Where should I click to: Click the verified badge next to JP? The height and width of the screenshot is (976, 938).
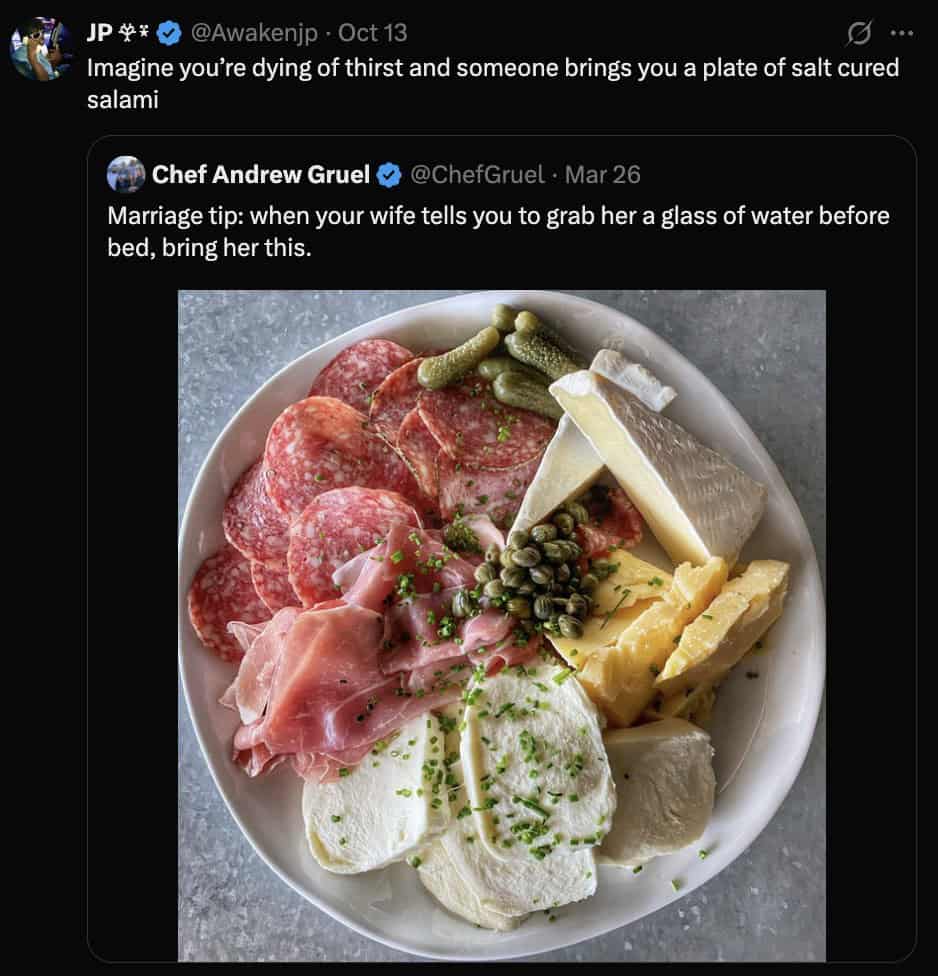coord(170,33)
